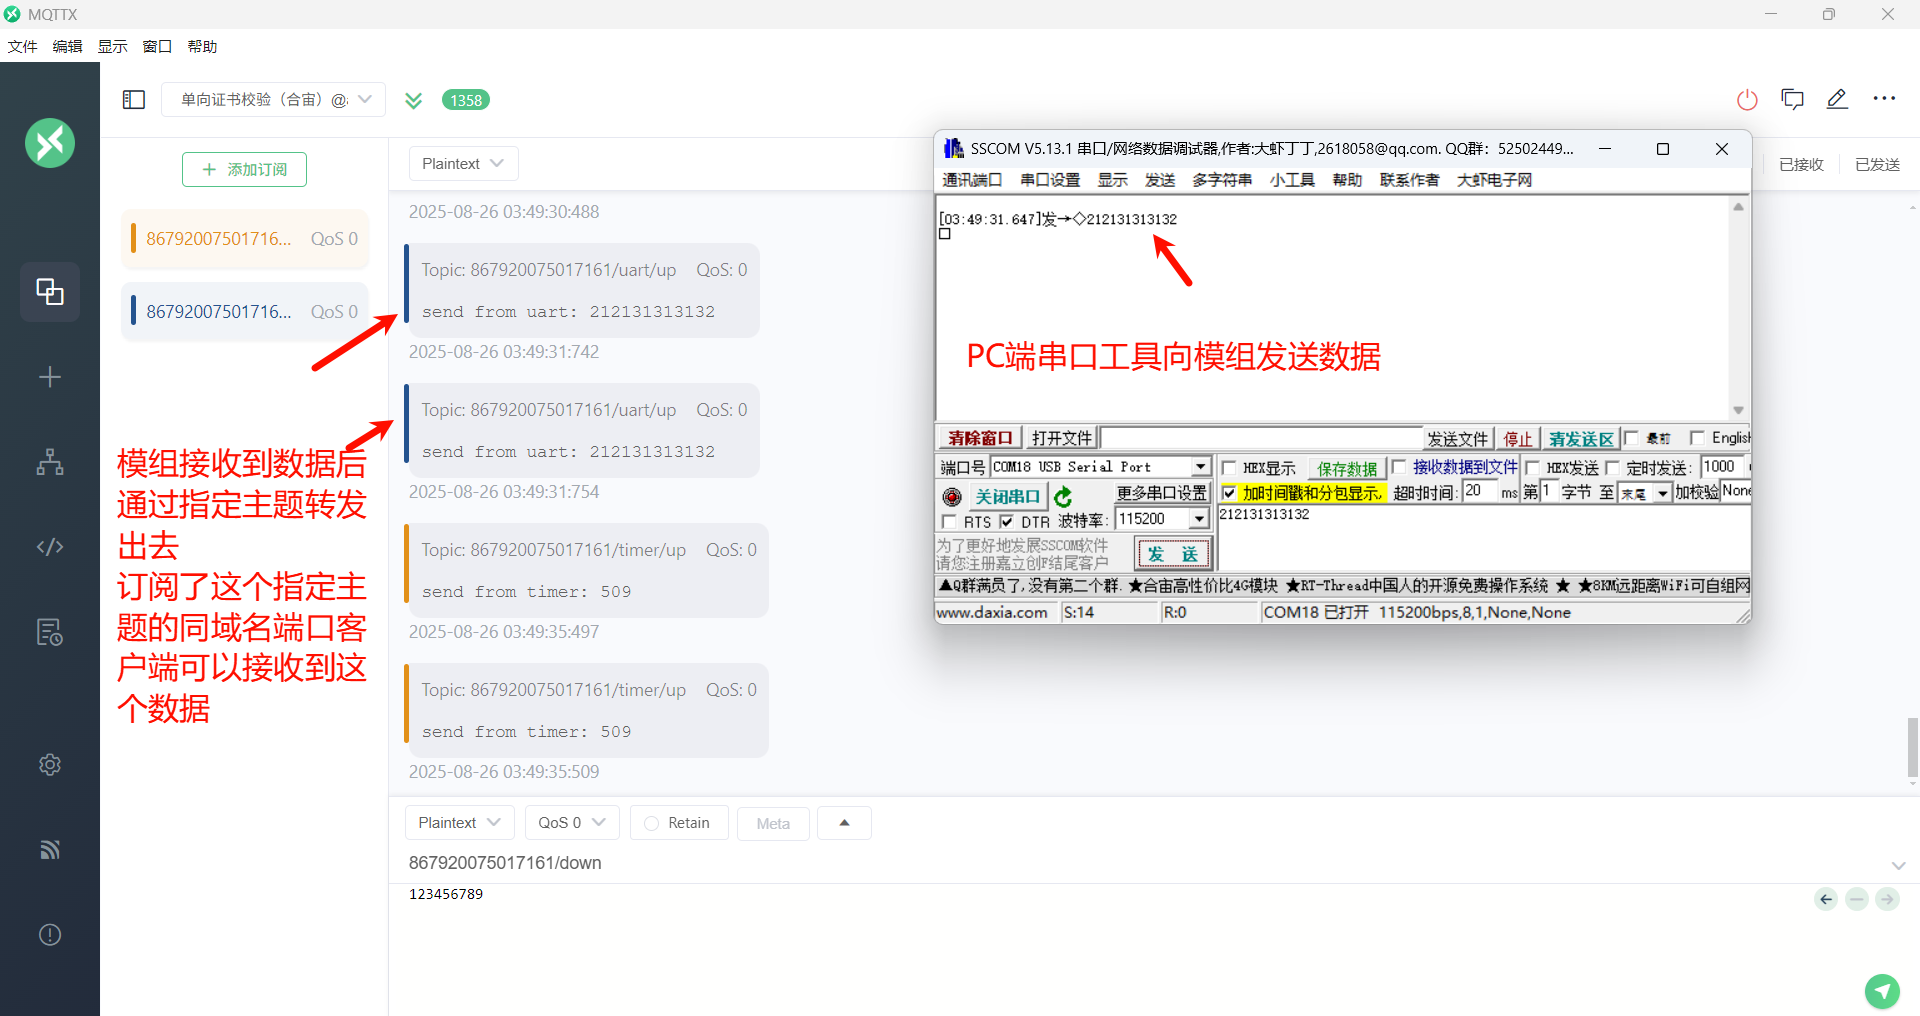Click the 定时发送 interval field 1000
This screenshot has height=1016, width=1920.
coord(1722,466)
